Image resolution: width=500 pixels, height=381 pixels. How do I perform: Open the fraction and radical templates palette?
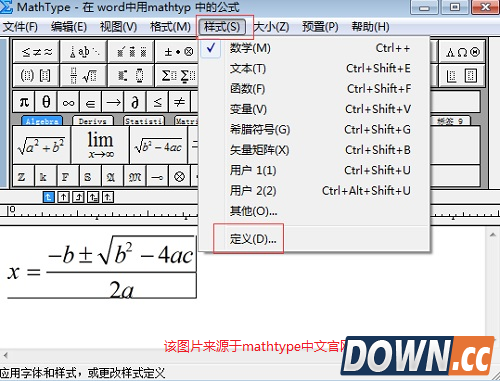coord(84,75)
